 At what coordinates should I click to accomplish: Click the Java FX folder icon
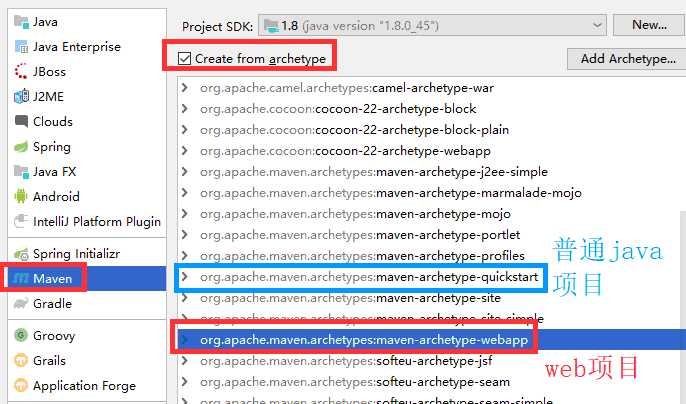[x=21, y=172]
